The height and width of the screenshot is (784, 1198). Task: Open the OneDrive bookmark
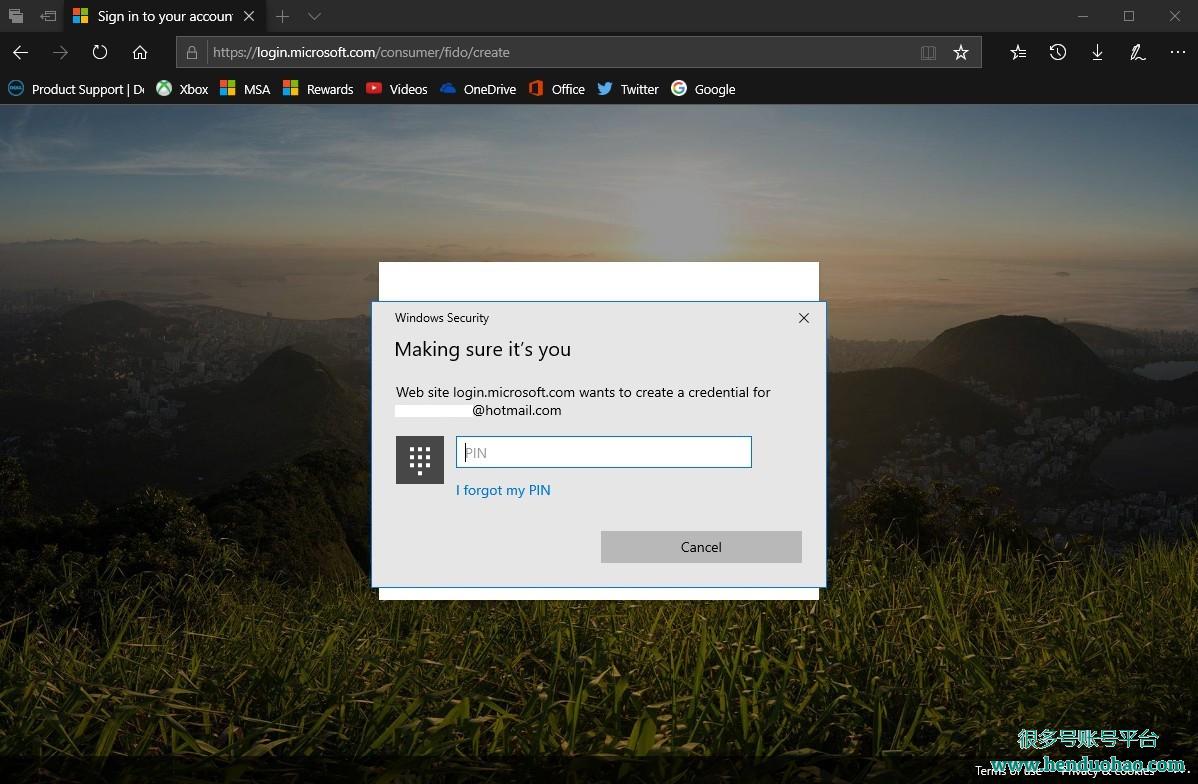click(x=478, y=89)
